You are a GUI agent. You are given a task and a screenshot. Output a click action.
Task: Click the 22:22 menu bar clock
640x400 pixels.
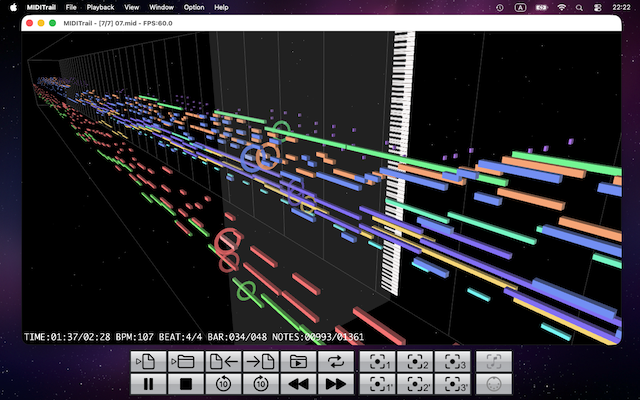pos(621,7)
